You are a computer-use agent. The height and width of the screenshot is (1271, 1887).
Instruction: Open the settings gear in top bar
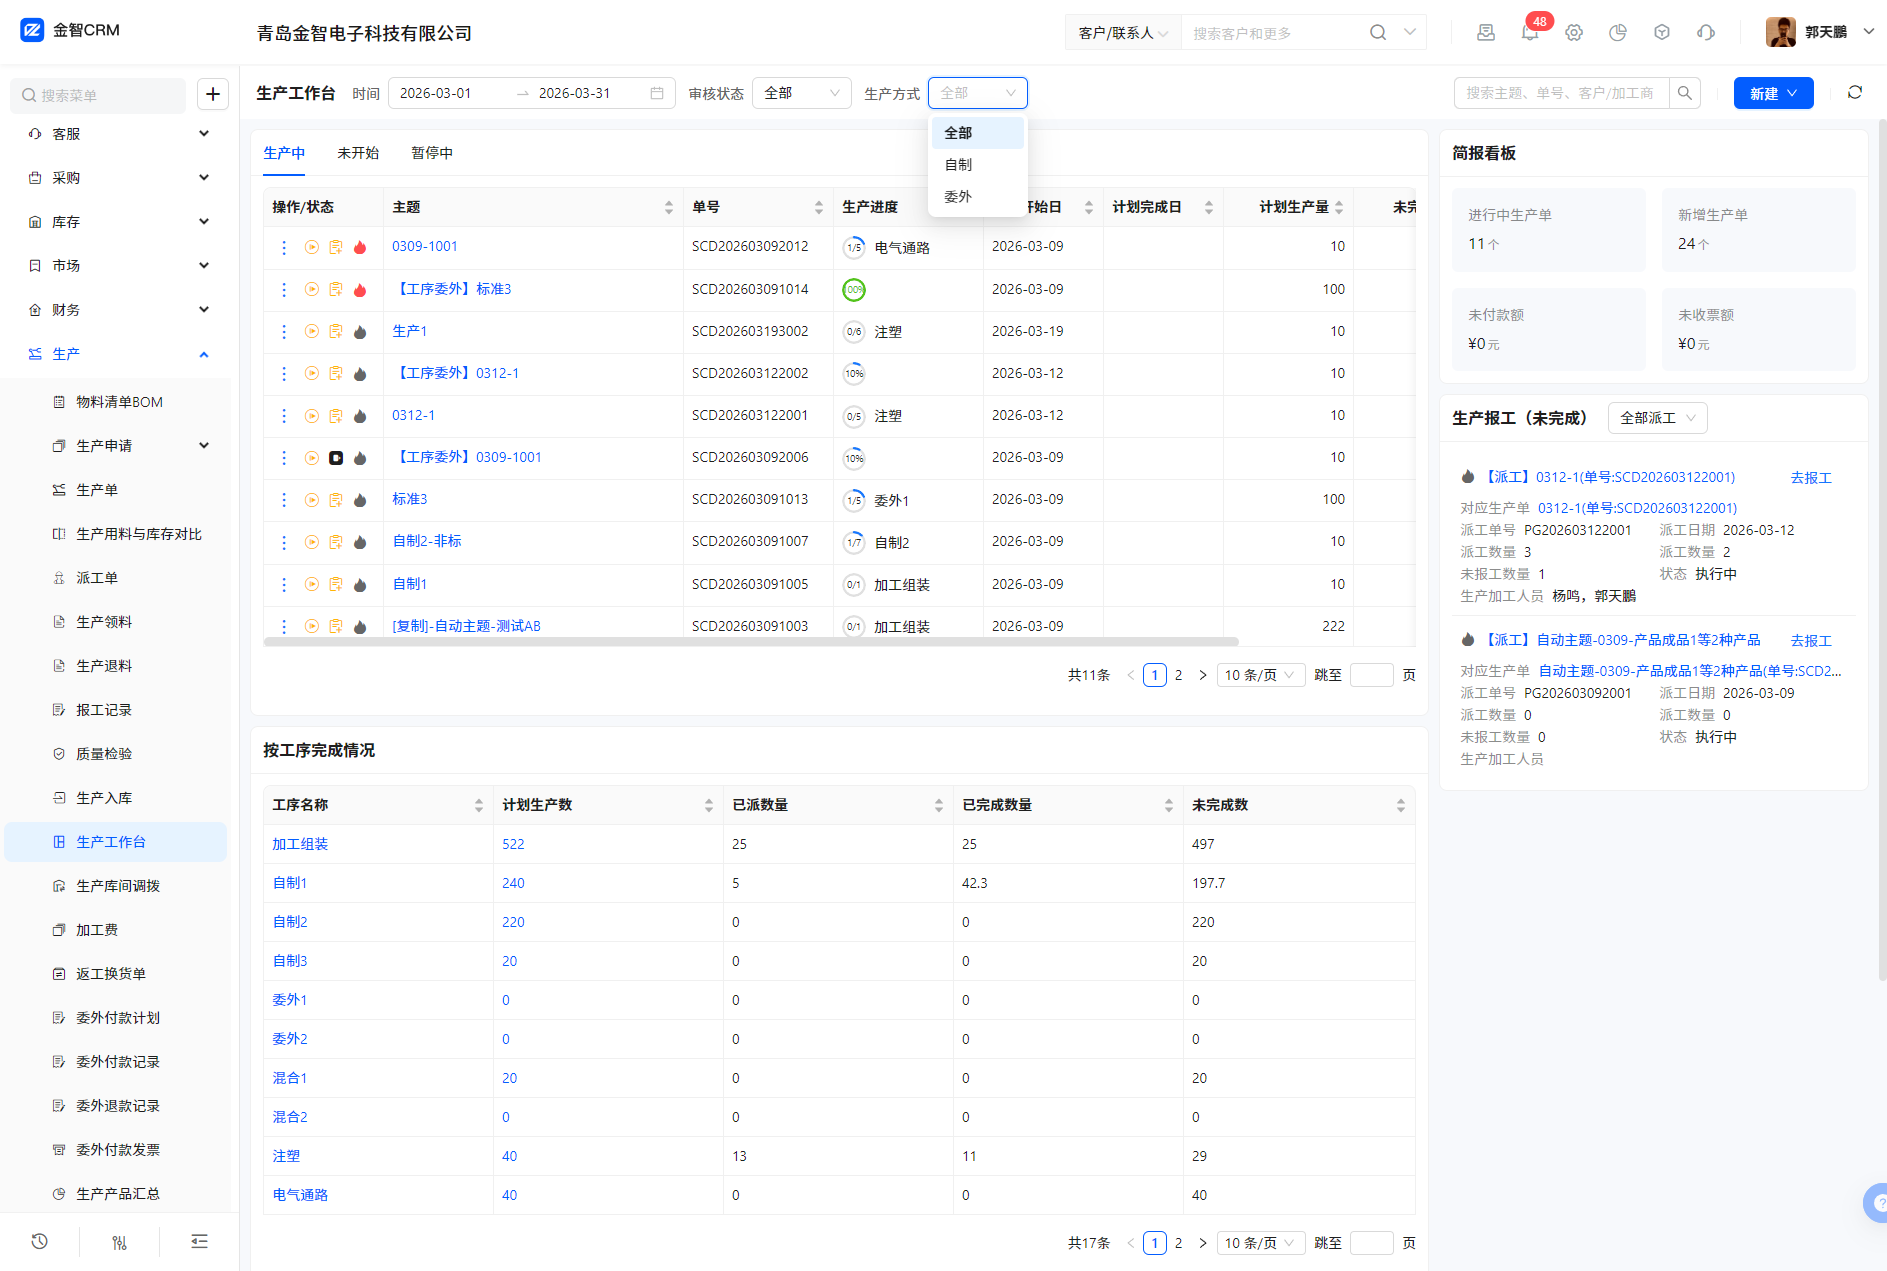click(x=1574, y=33)
